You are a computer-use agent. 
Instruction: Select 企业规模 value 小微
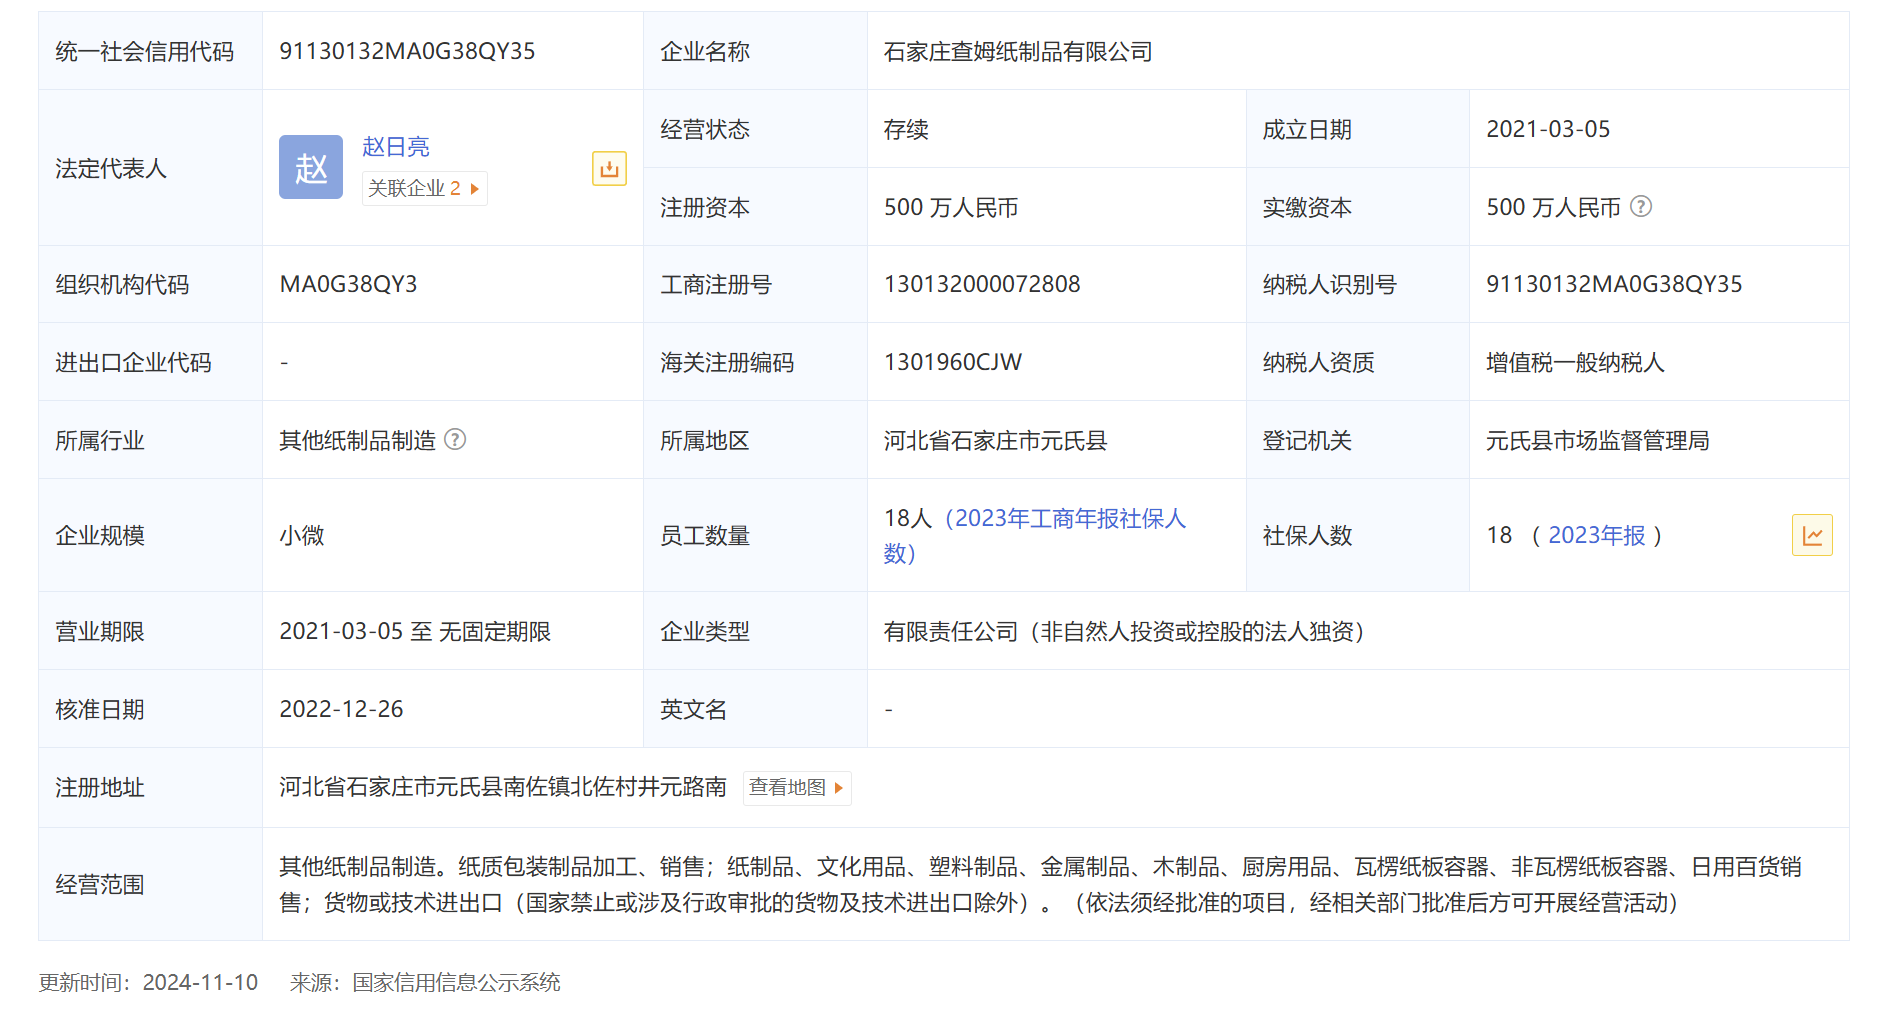pos(302,535)
